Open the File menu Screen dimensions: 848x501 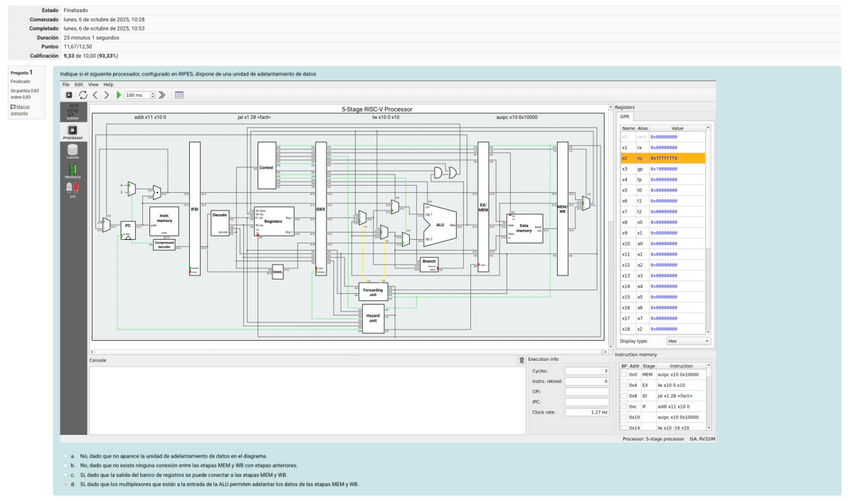67,85
